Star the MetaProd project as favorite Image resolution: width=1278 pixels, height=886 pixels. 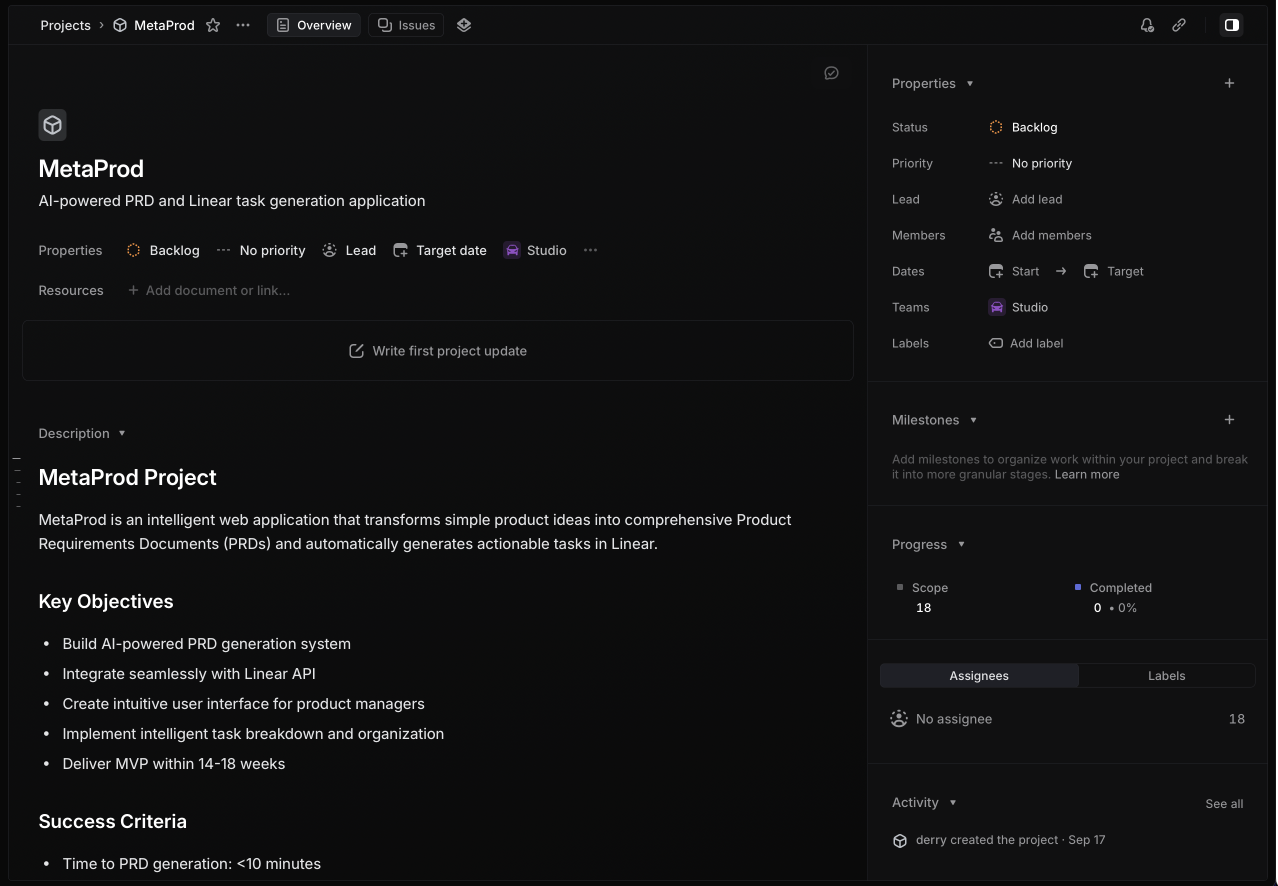point(213,25)
